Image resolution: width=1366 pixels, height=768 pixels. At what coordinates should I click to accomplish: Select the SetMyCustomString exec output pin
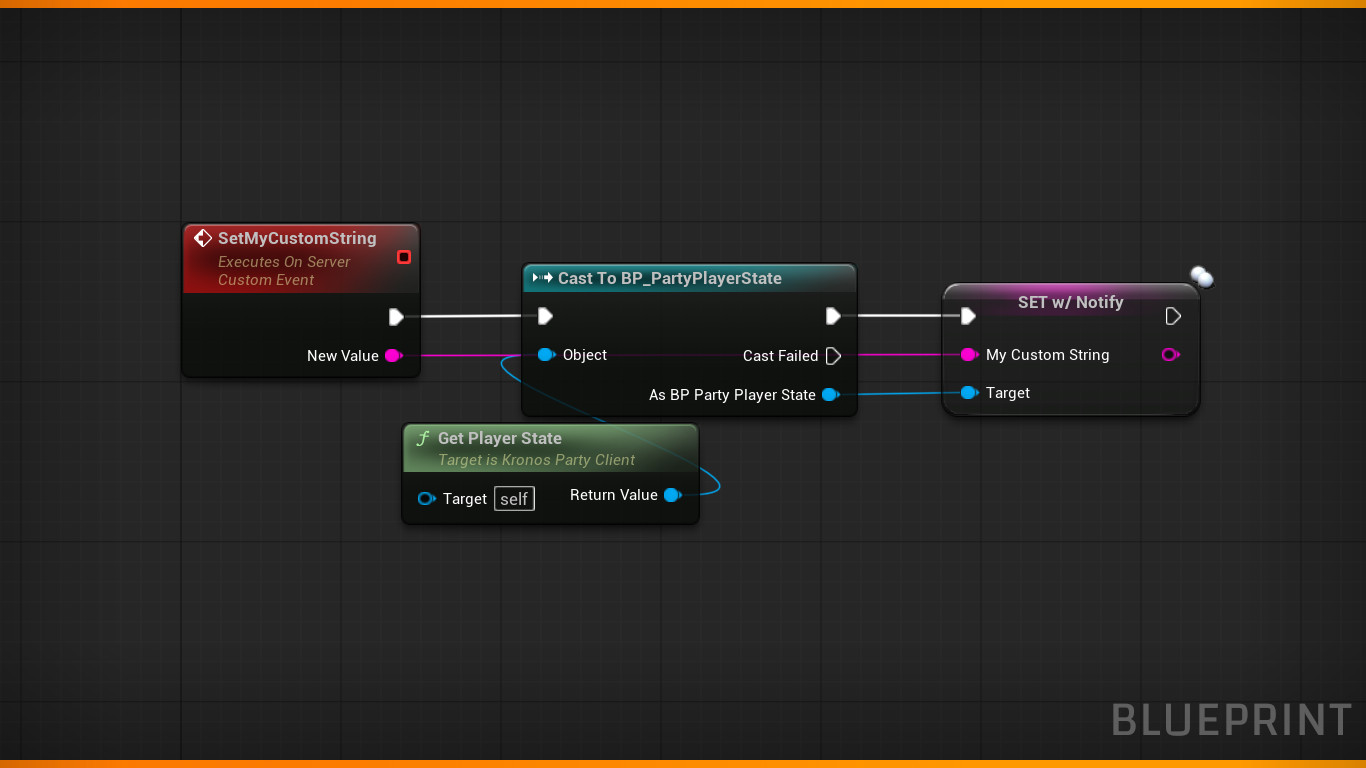[396, 317]
